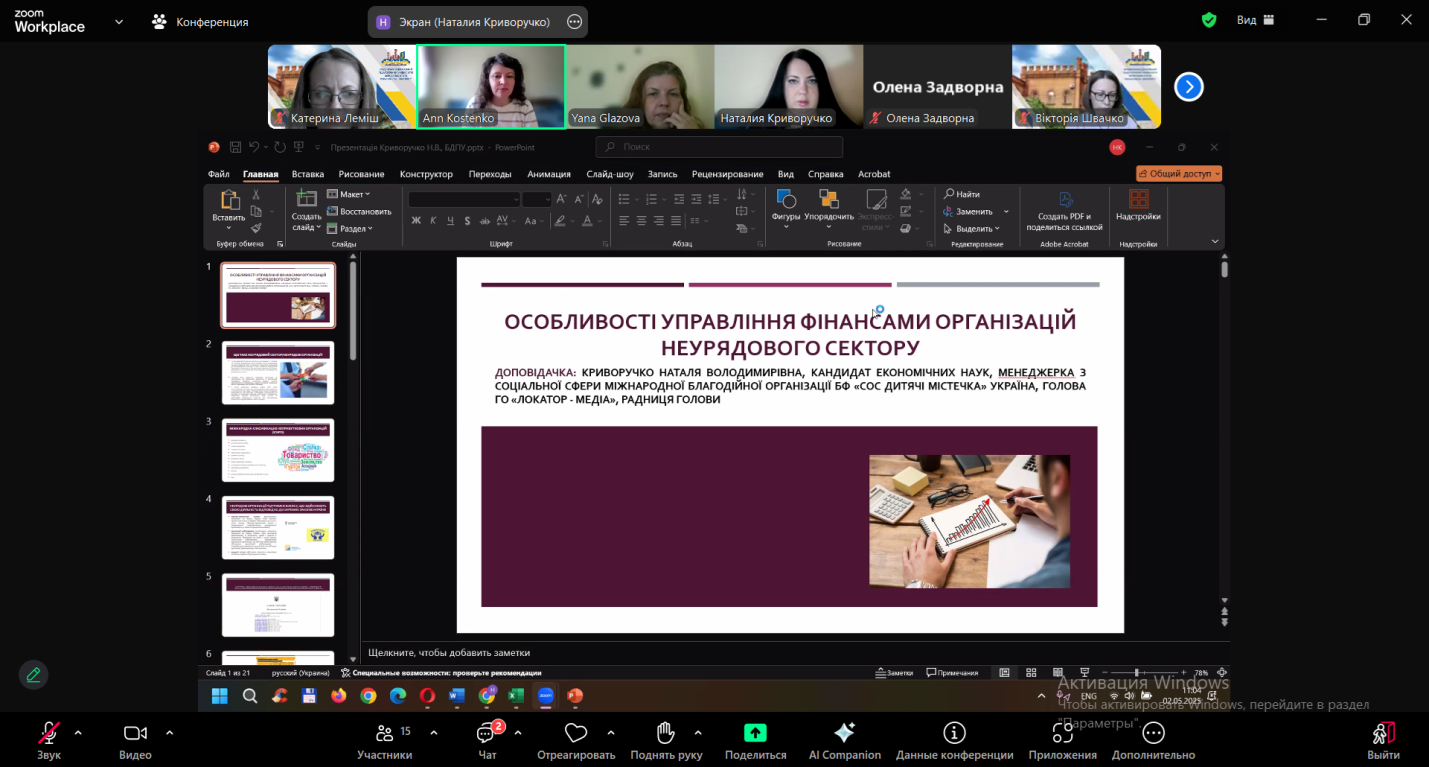Click Создать PDF Adobe Acrobat icon

pos(1065,199)
